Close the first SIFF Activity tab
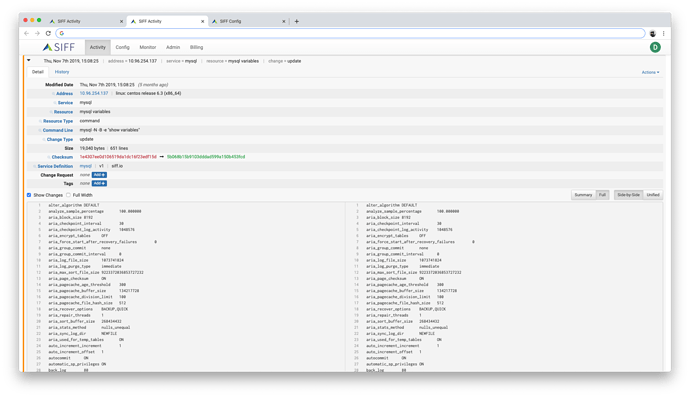The image size is (690, 396). click(x=121, y=21)
